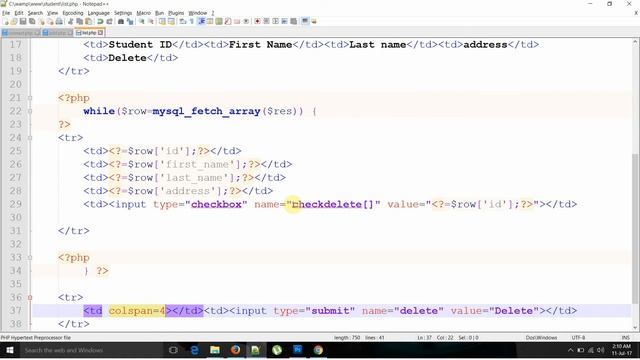Click Save recorded macro icon
The width and height of the screenshot is (640, 360).
(293, 21)
